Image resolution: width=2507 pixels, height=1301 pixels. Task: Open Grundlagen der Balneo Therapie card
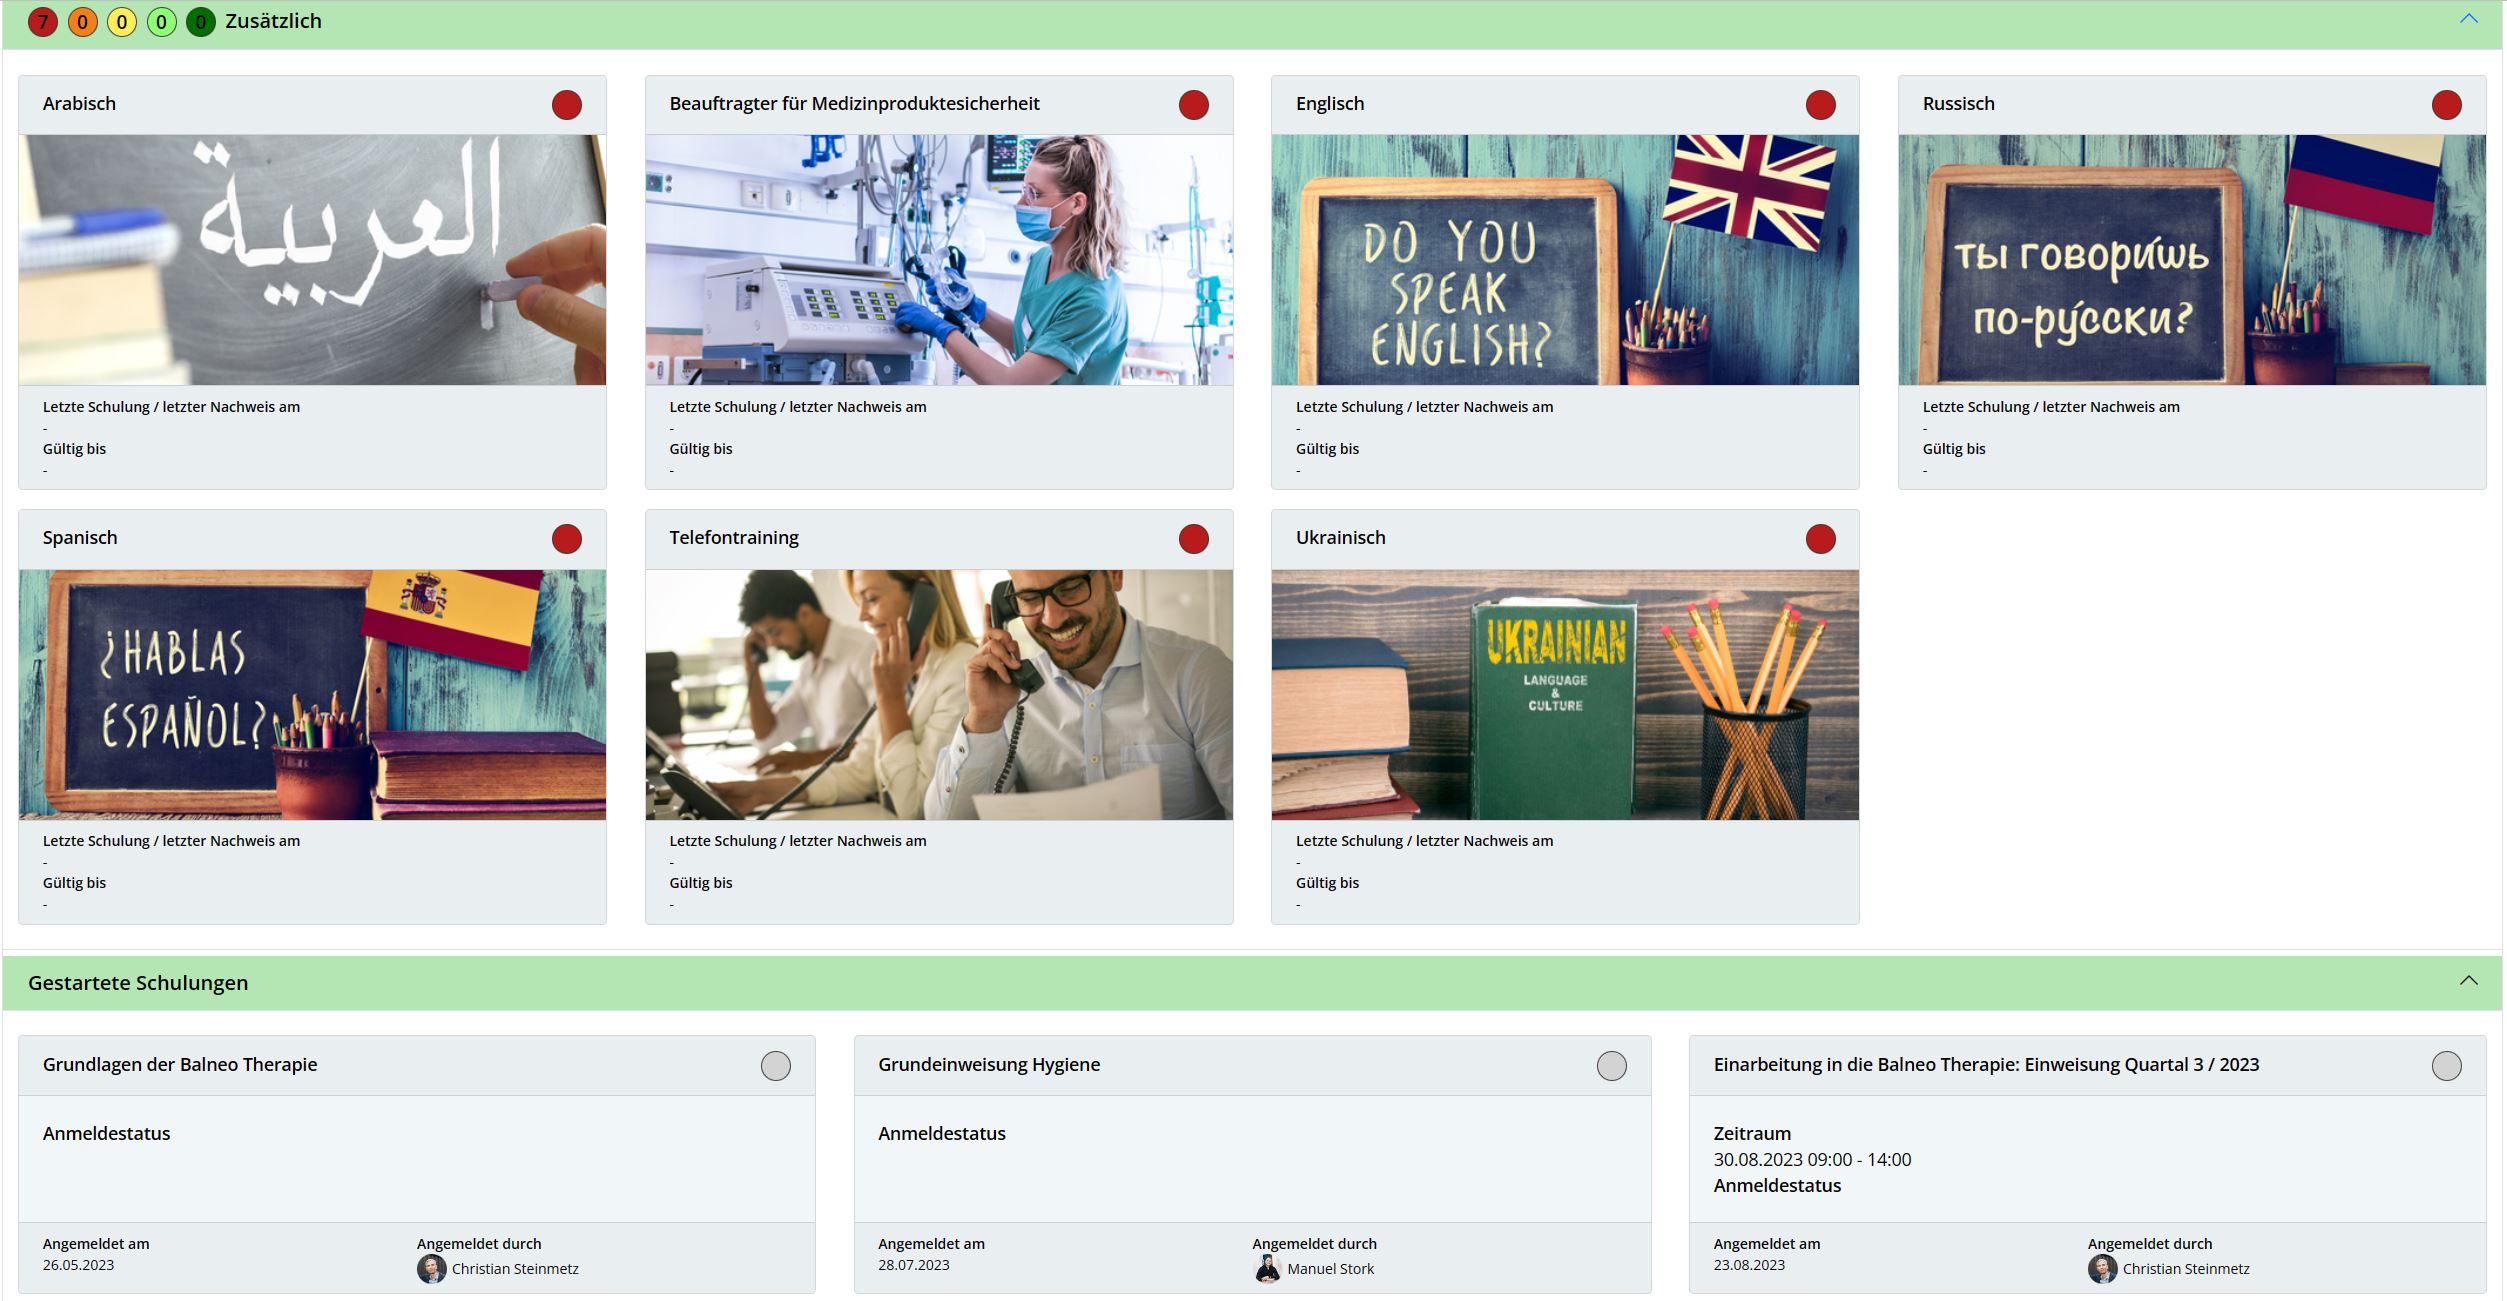point(180,1065)
